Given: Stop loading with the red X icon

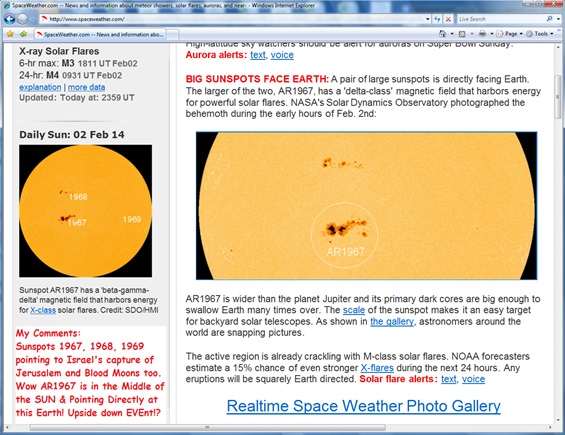Looking at the screenshot, I should (448, 19).
